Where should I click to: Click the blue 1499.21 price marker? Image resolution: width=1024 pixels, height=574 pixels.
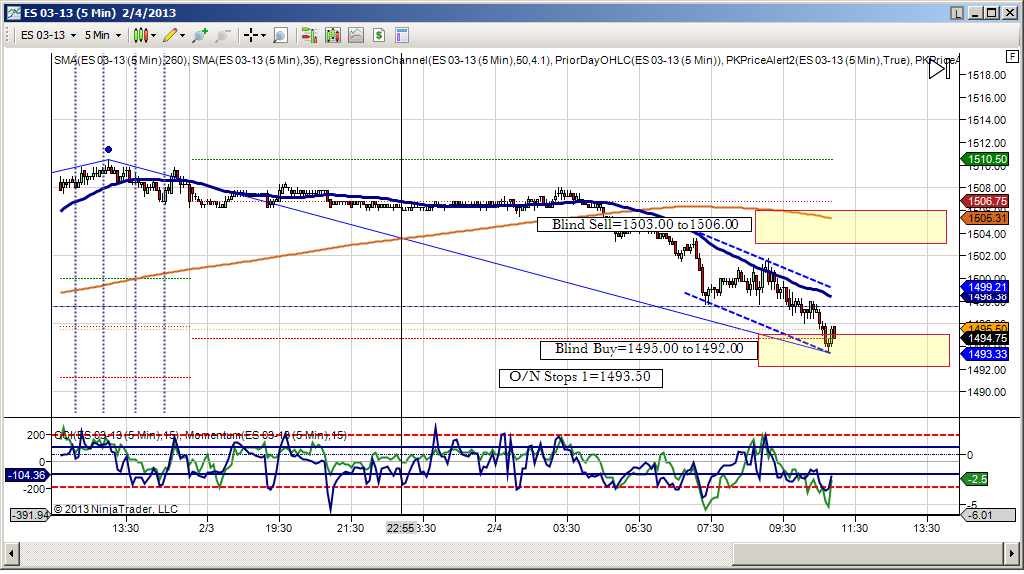(985, 287)
